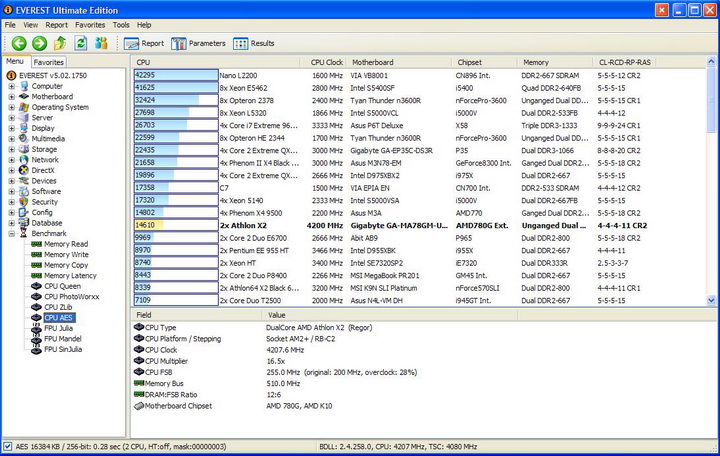Click the Devices icon
720x456 pixels.
coord(24,181)
